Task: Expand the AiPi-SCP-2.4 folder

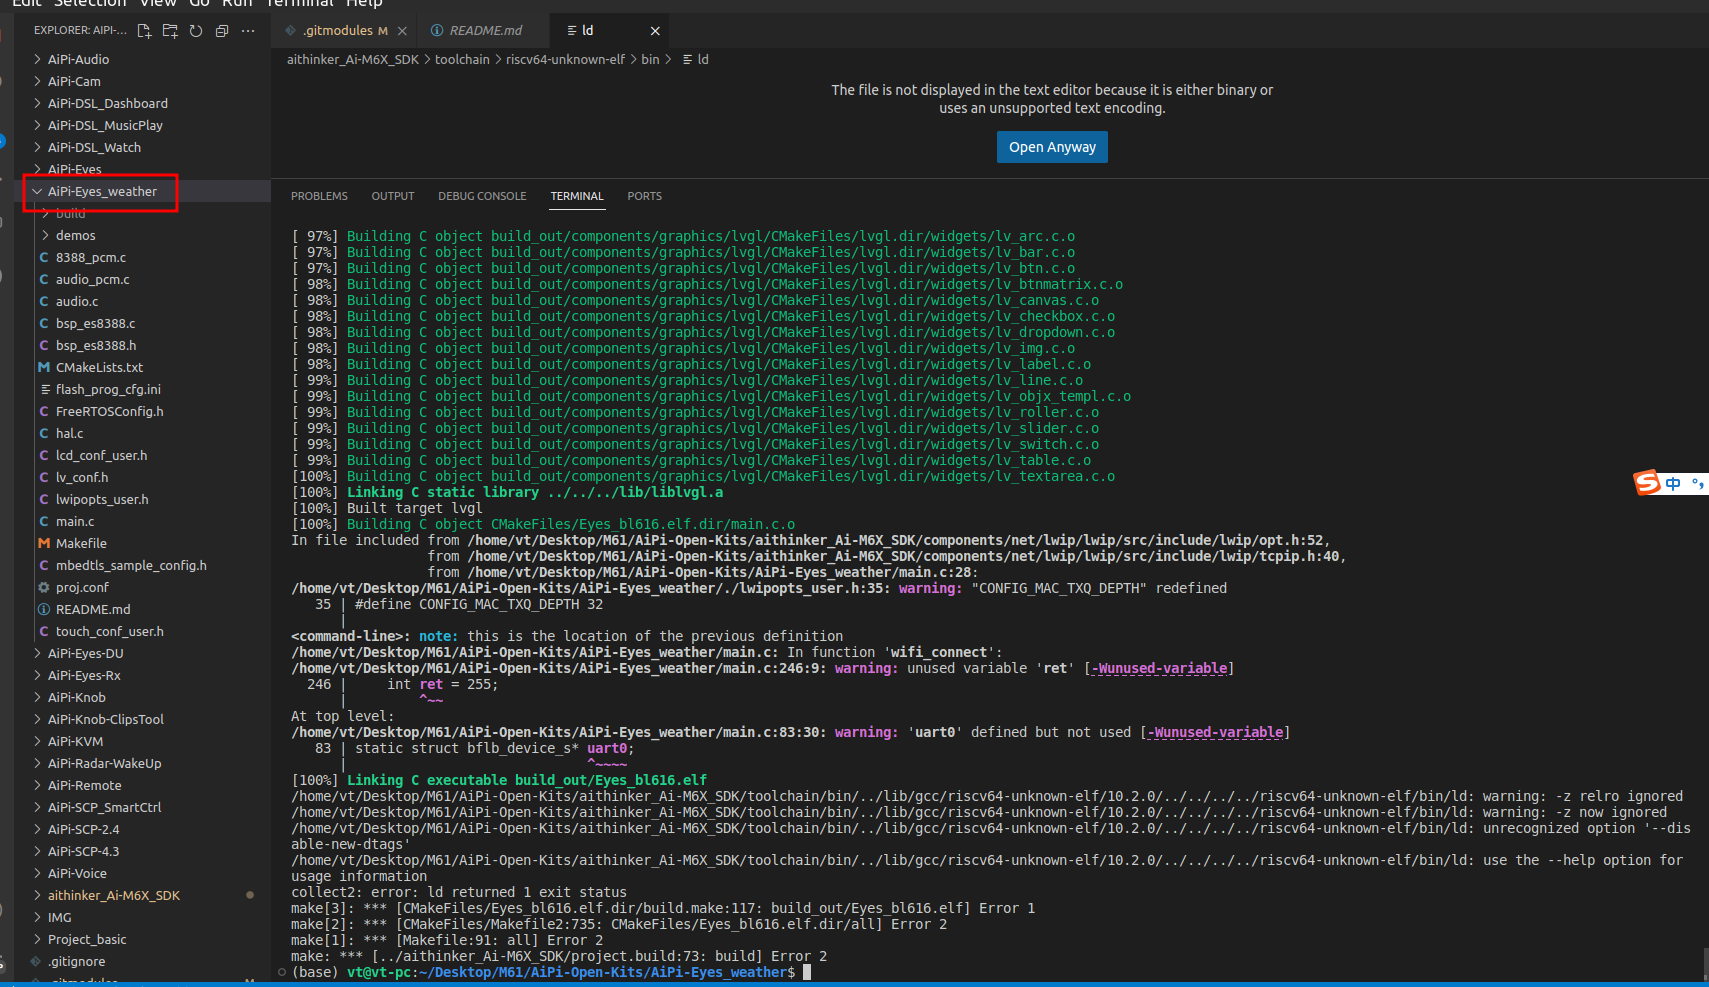Action: tap(142, 829)
